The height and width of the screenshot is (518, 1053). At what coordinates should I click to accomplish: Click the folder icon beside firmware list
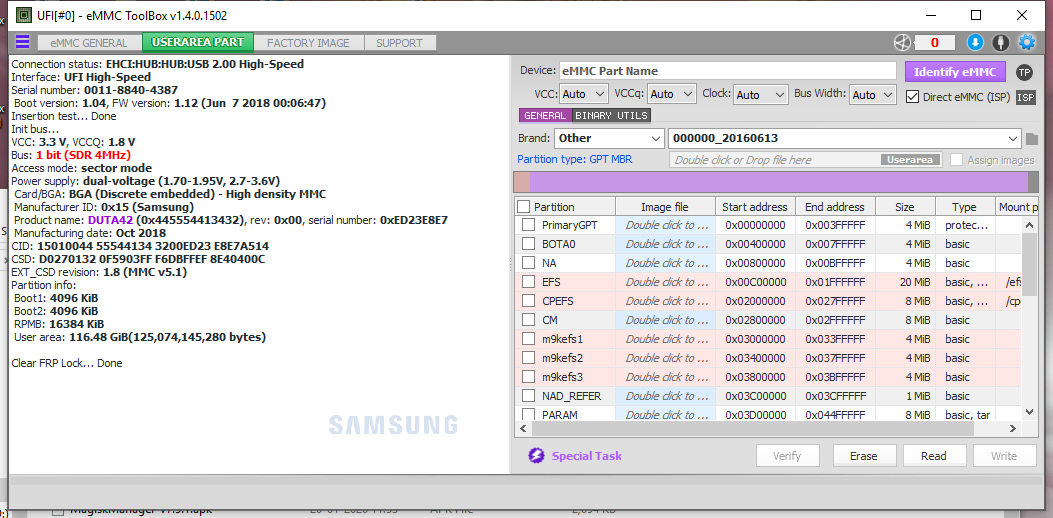click(1032, 139)
